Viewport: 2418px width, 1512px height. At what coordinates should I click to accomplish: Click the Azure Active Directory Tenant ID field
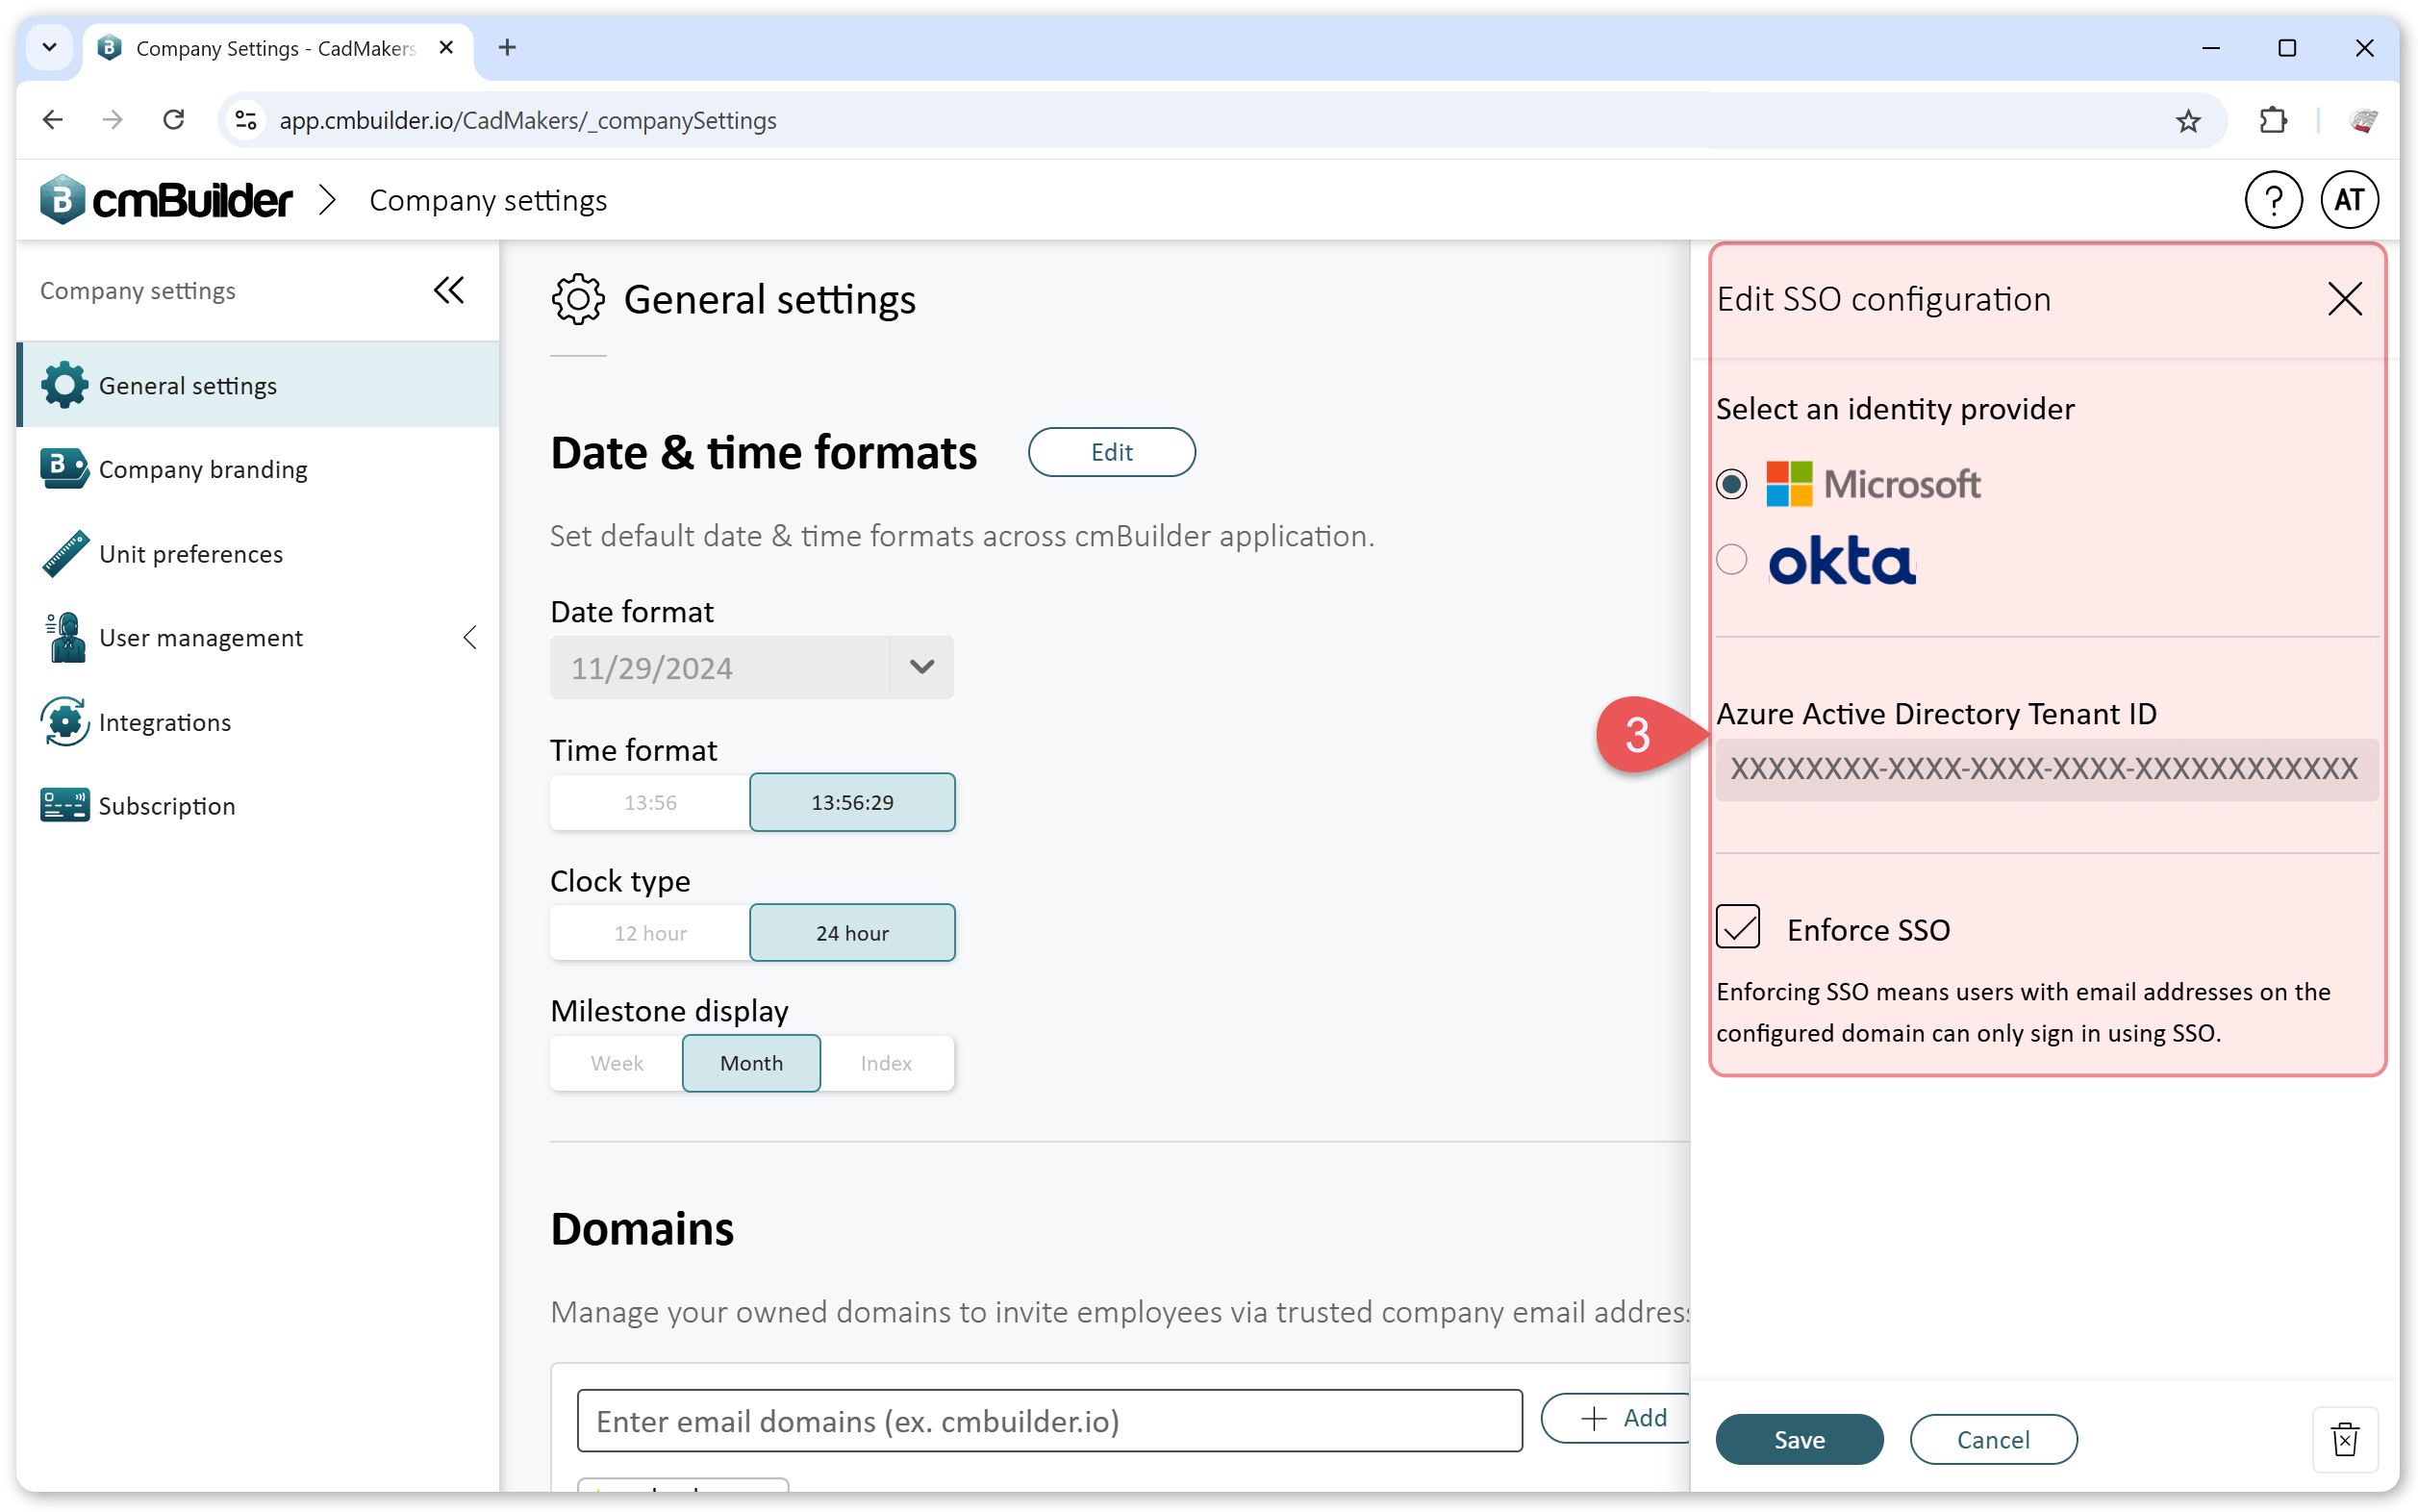(x=2046, y=769)
